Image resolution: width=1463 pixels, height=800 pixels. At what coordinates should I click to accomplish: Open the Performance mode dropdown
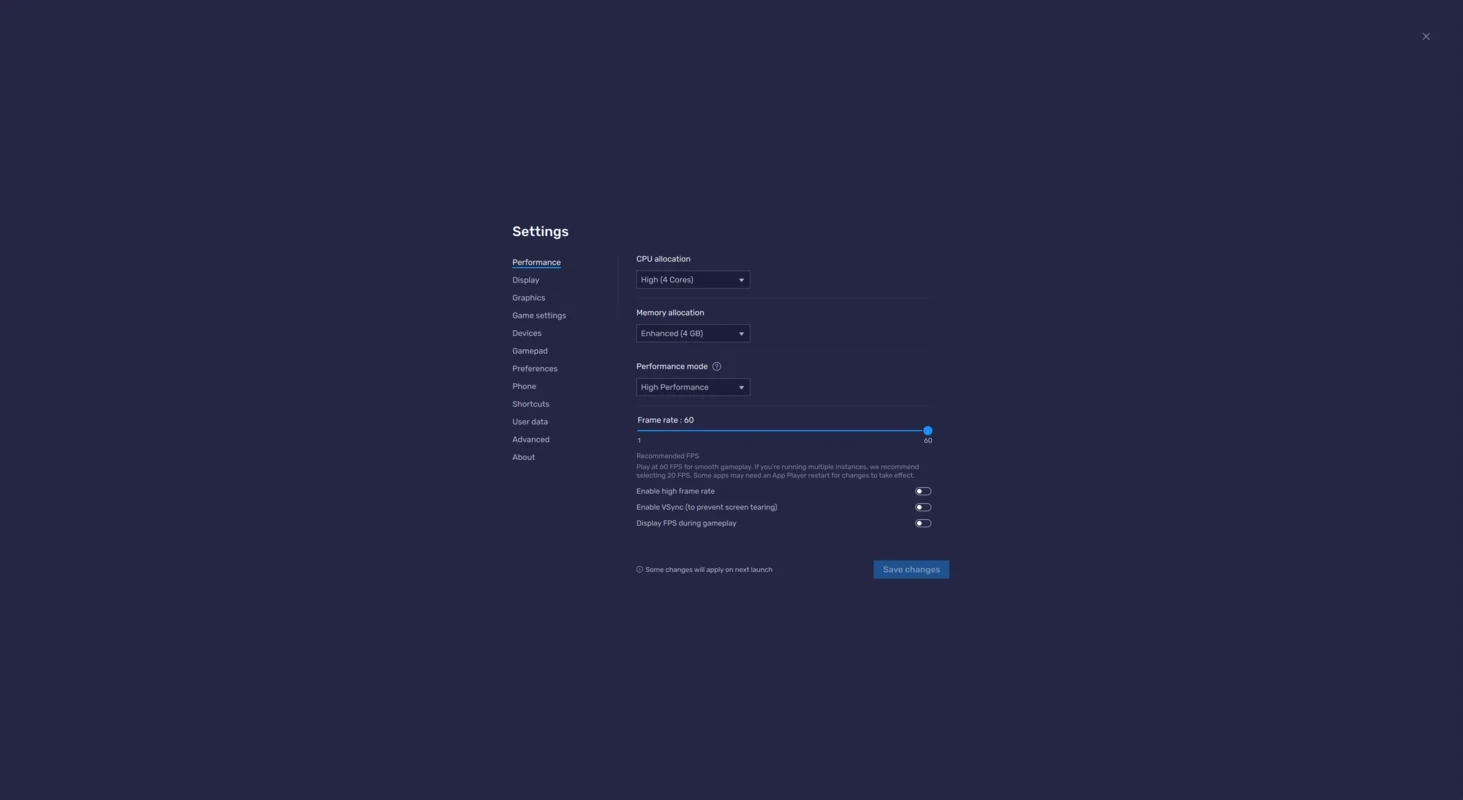693,388
